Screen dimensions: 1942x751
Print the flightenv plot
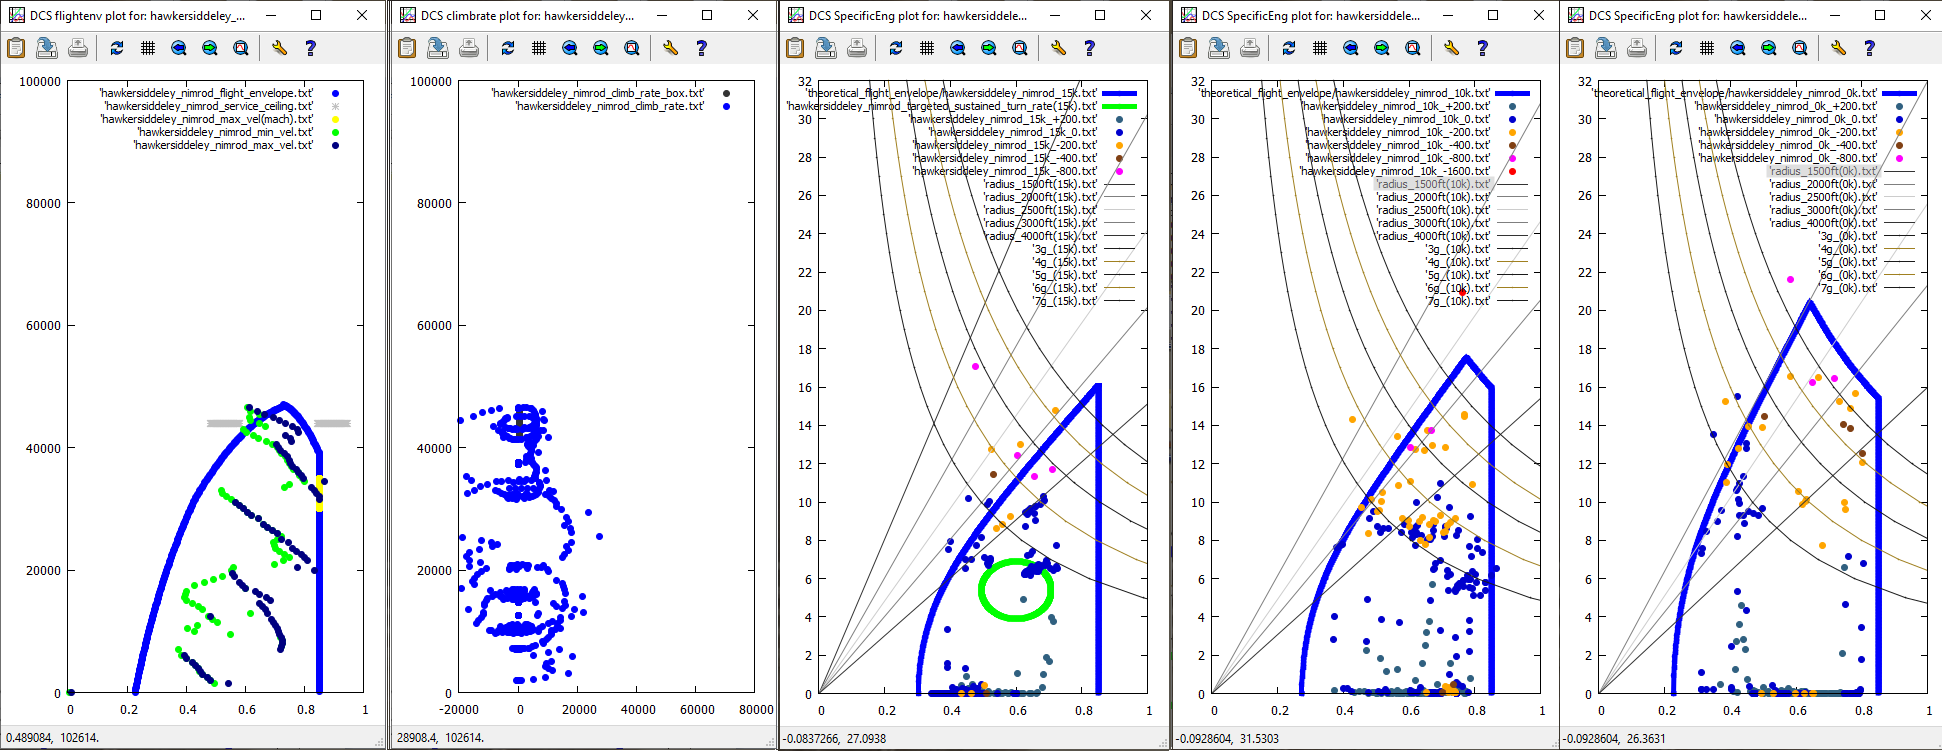78,48
